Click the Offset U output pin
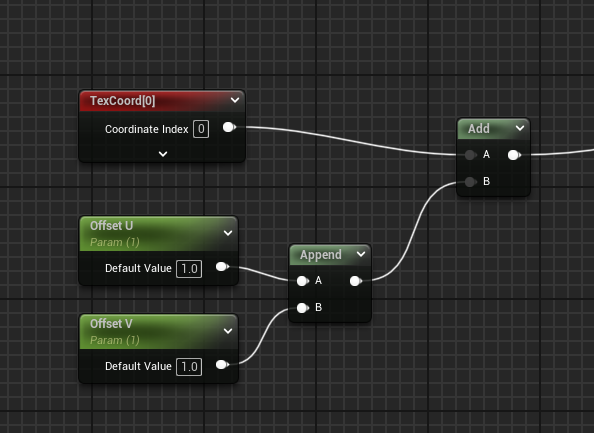This screenshot has height=433, width=594. 222,267
